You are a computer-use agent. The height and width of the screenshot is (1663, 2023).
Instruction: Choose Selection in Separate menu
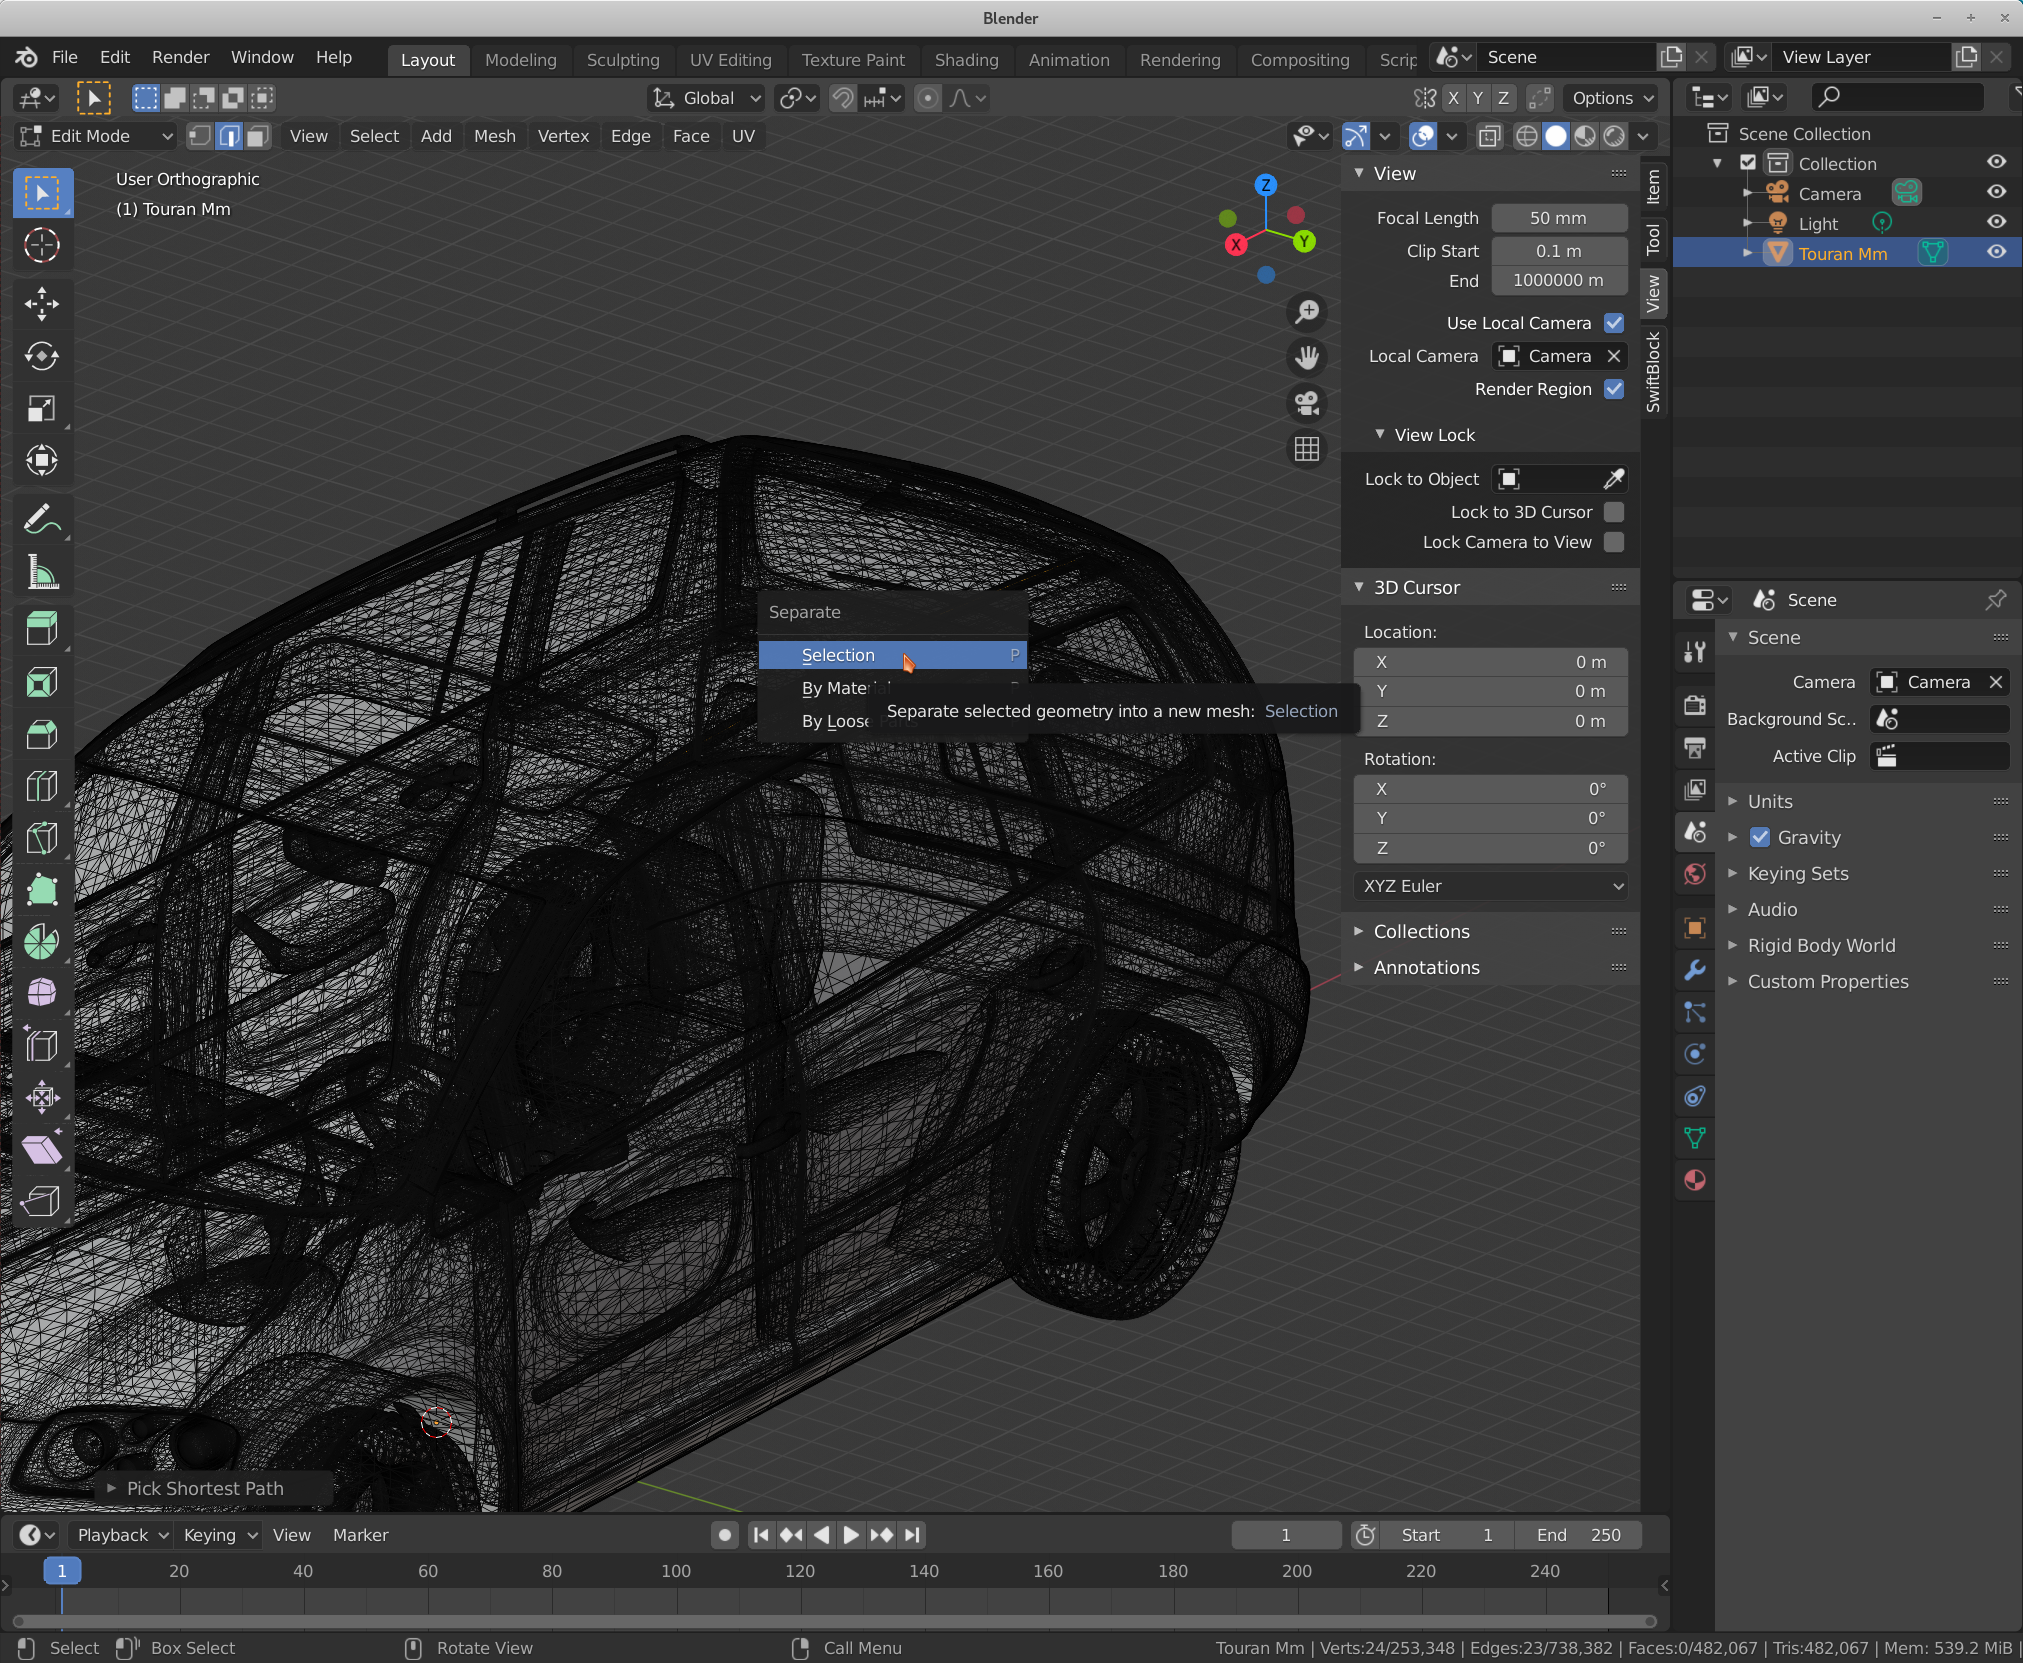coord(838,655)
